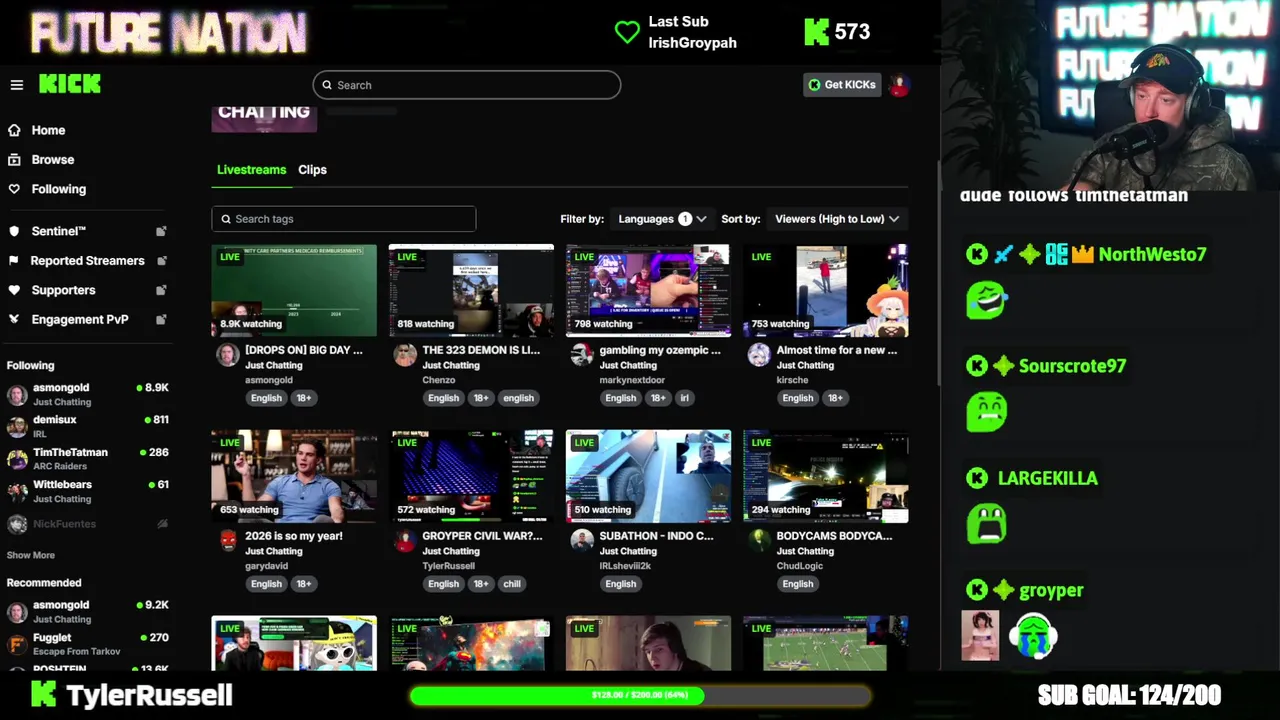1280x720 pixels.
Task: Open the [DROPS ON] BIG DAY stream thumbnail
Action: click(294, 290)
